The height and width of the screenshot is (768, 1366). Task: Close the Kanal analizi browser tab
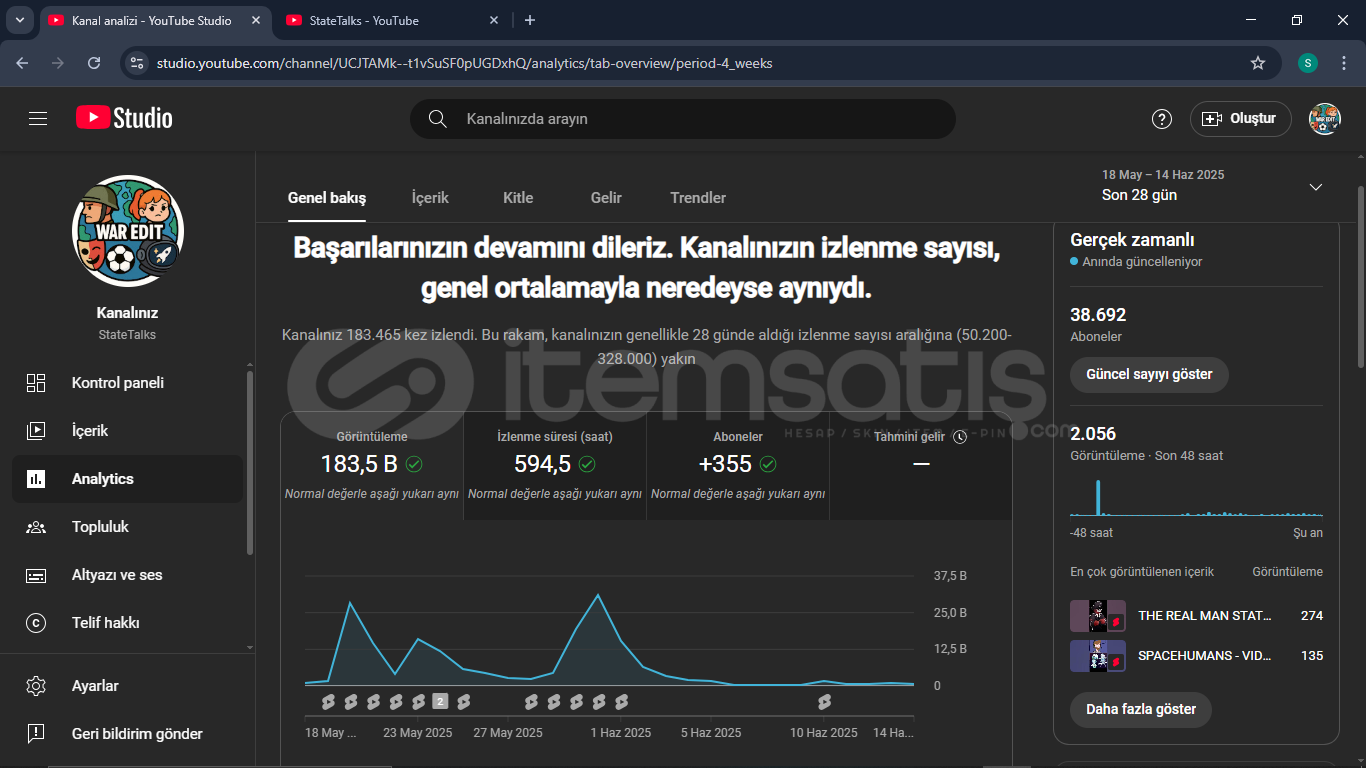click(254, 20)
